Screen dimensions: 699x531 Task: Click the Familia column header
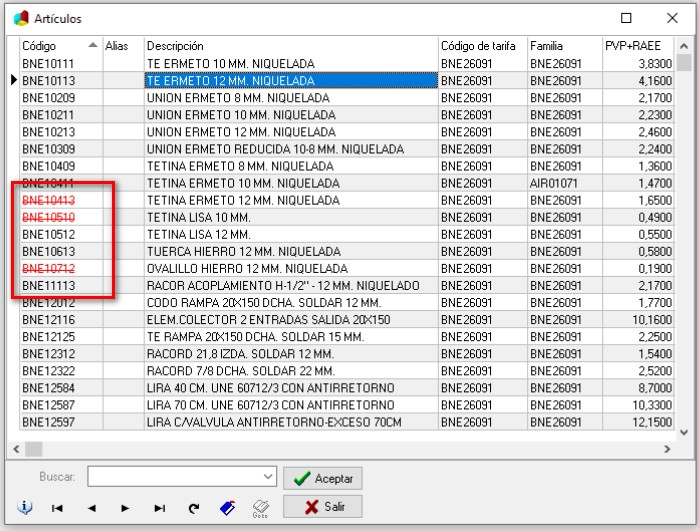point(563,46)
